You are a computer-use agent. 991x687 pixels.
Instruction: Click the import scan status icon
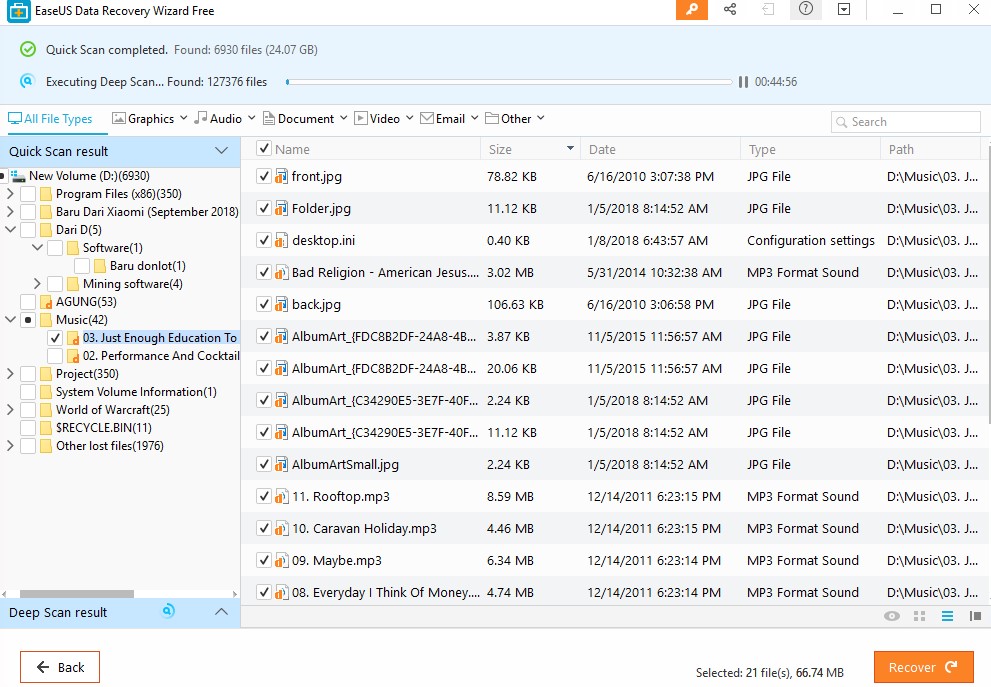pos(768,9)
